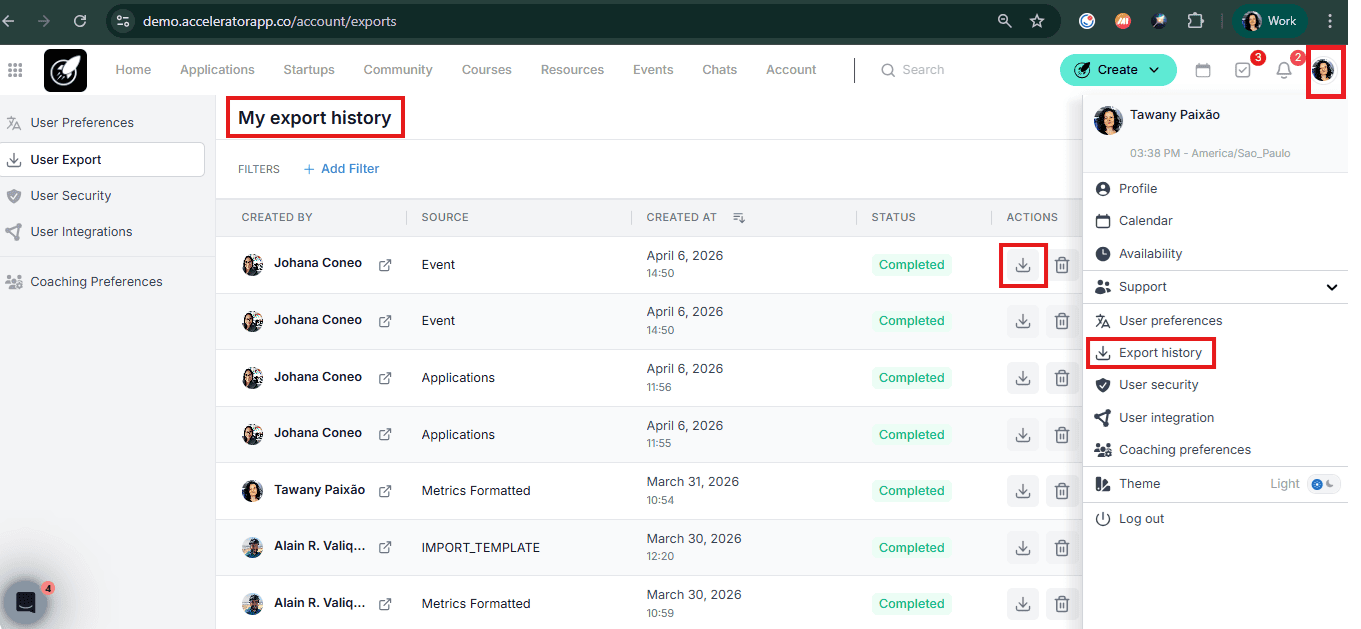Open User Security in left sidebar
The height and width of the screenshot is (629, 1361).
71,196
